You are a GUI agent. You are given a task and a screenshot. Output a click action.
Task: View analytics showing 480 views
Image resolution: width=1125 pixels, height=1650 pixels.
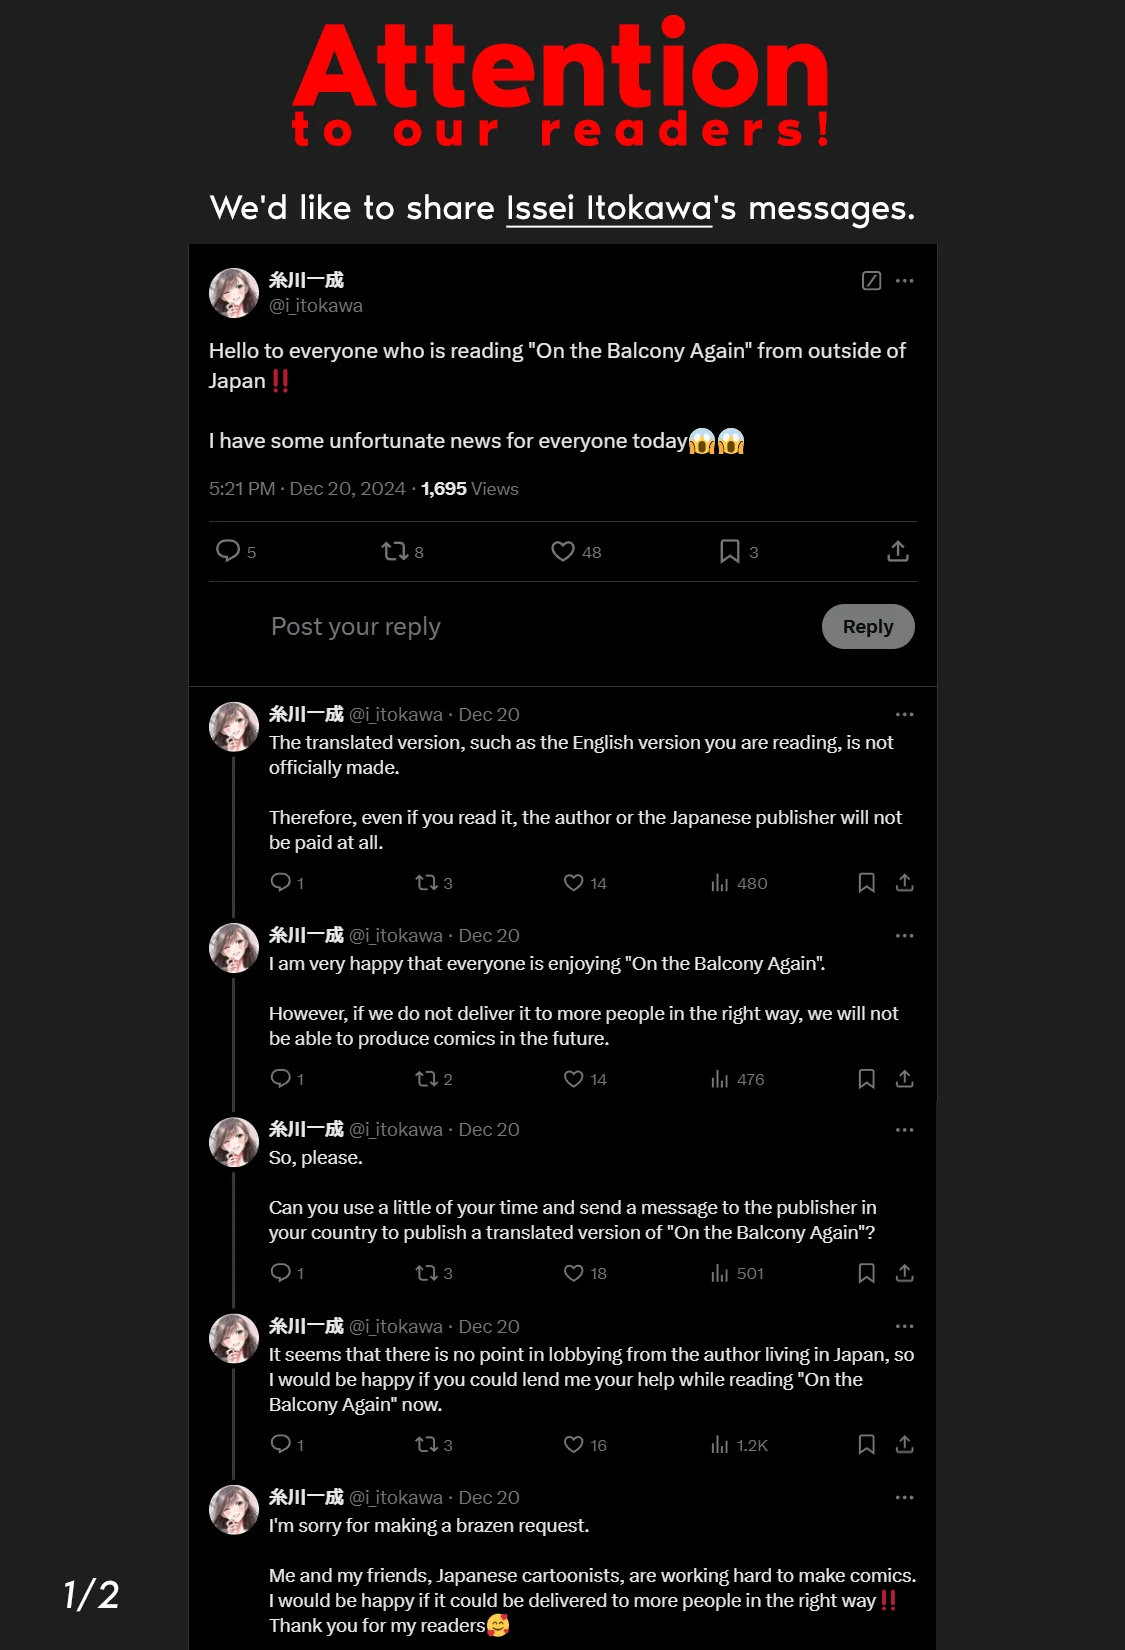(x=720, y=883)
